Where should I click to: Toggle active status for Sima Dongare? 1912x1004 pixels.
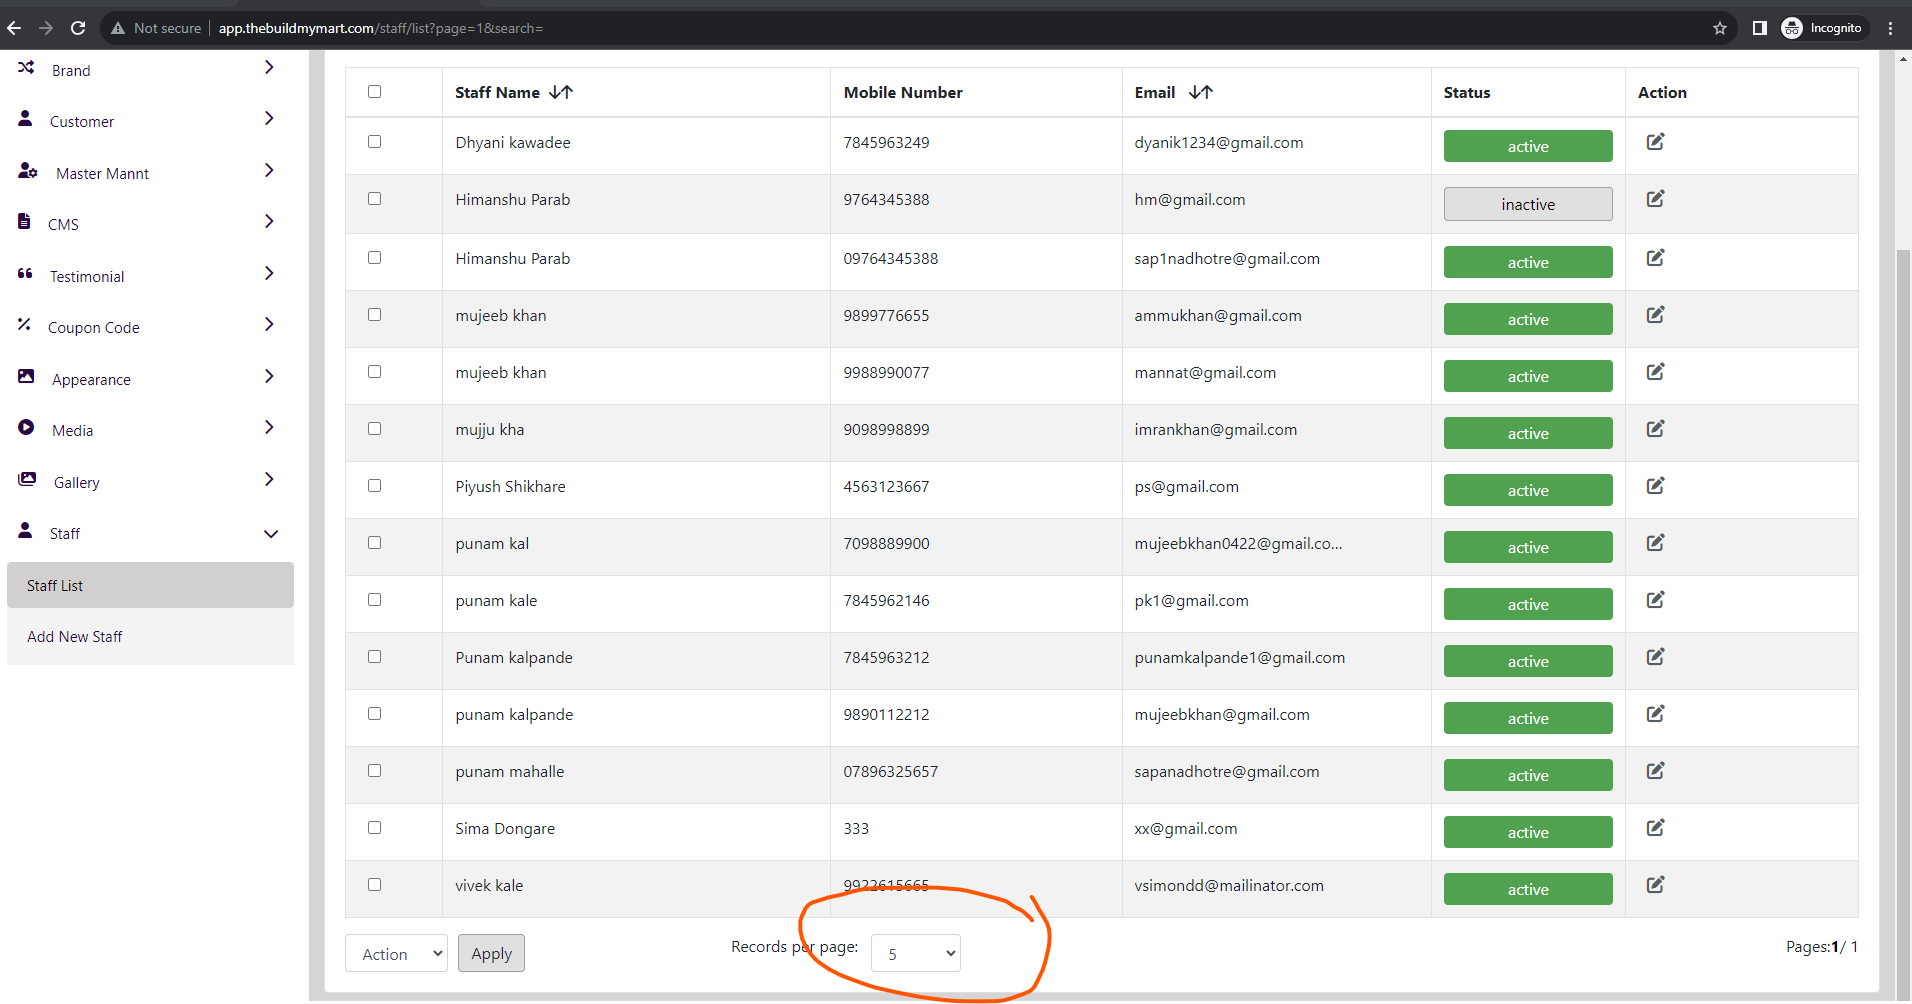click(x=1528, y=832)
